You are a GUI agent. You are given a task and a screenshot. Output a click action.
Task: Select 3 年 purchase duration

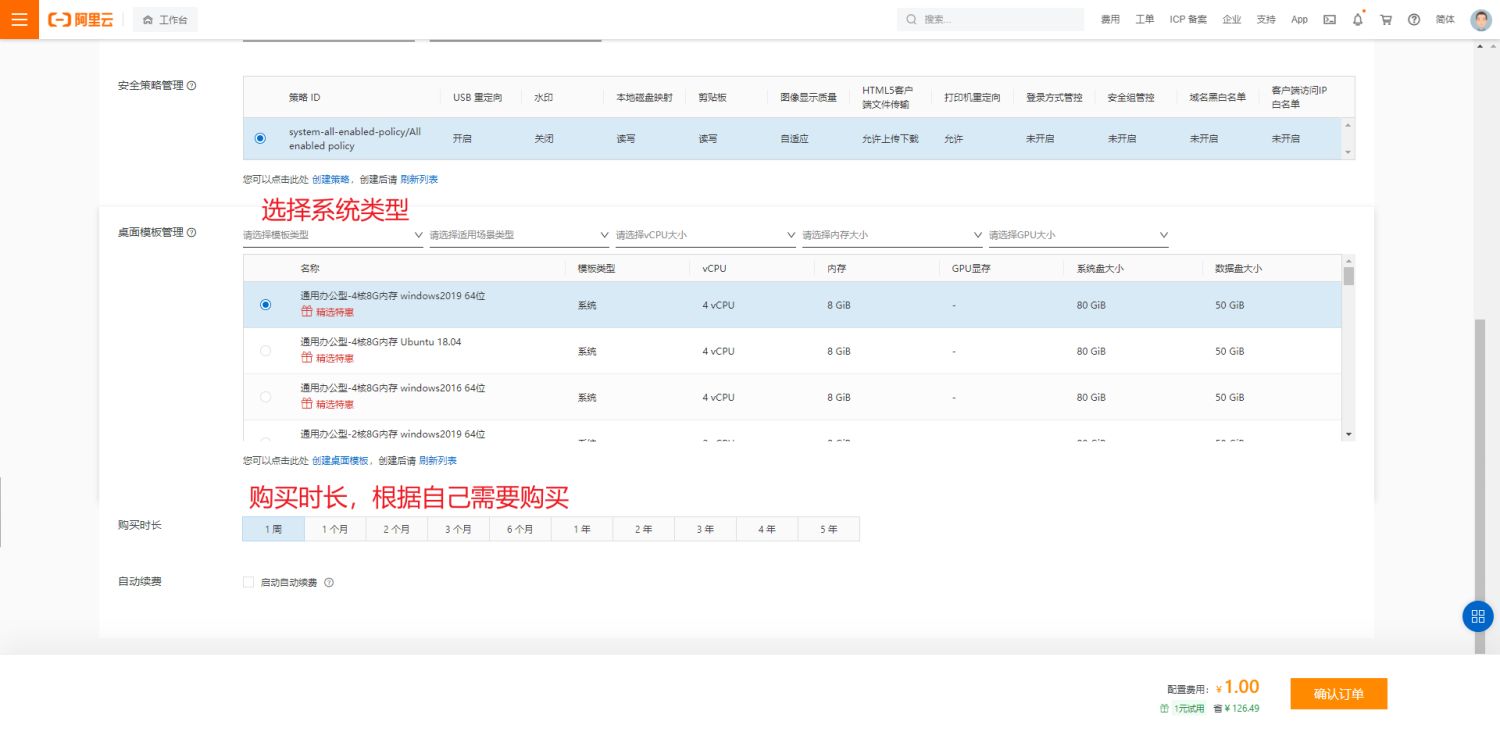(705, 529)
